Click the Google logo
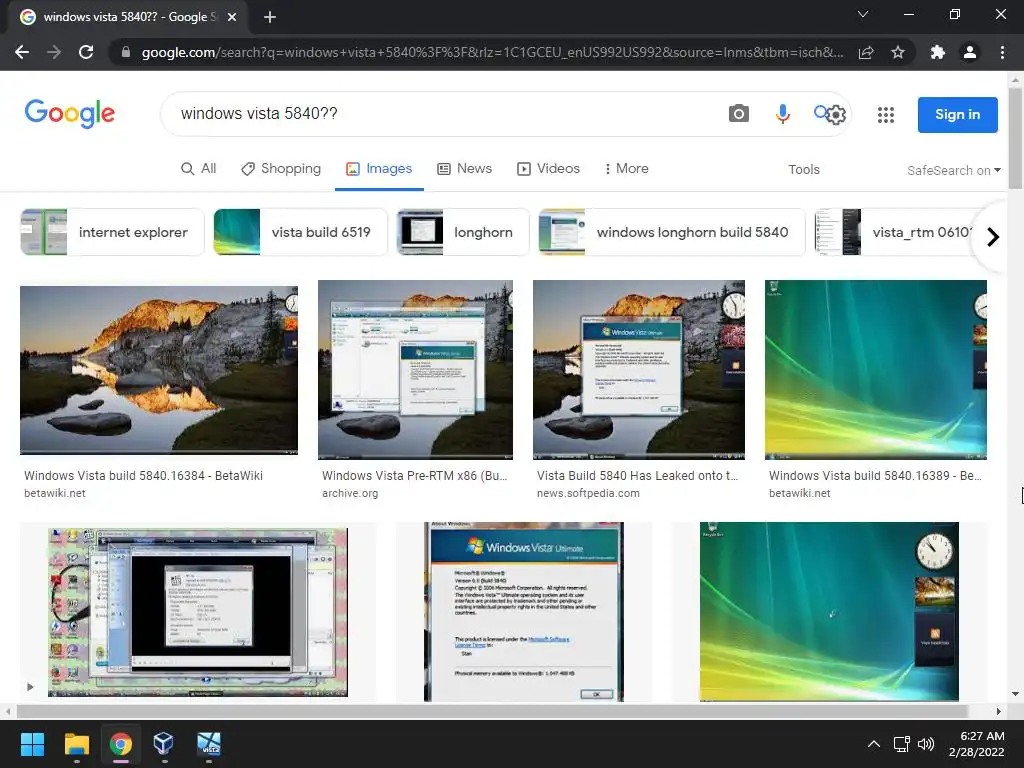1024x768 pixels. click(70, 114)
